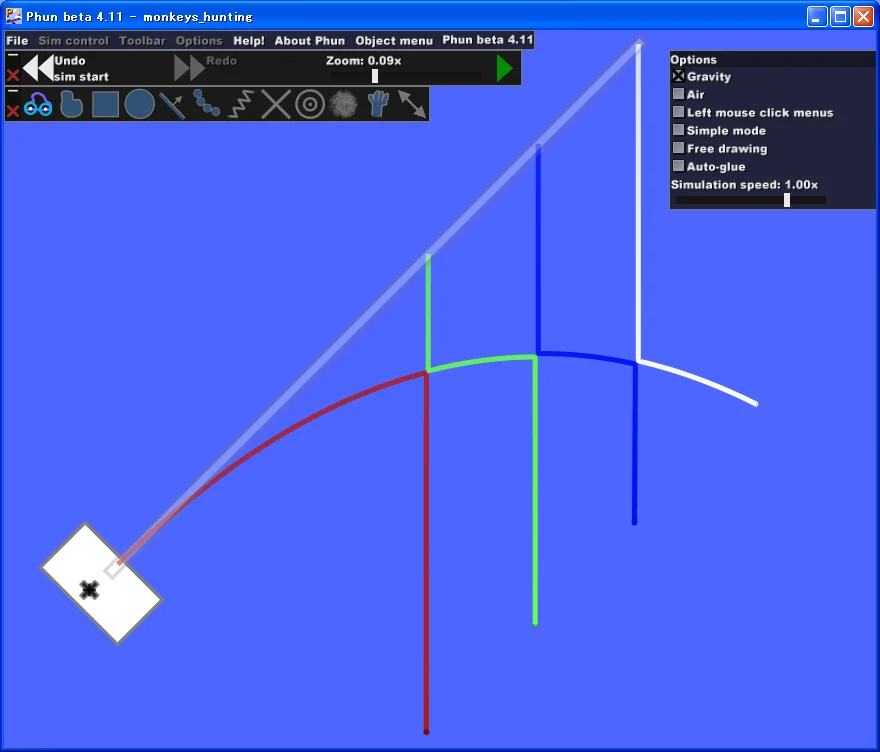Choose the Circle drawing tool
The image size is (880, 752).
coord(139,104)
